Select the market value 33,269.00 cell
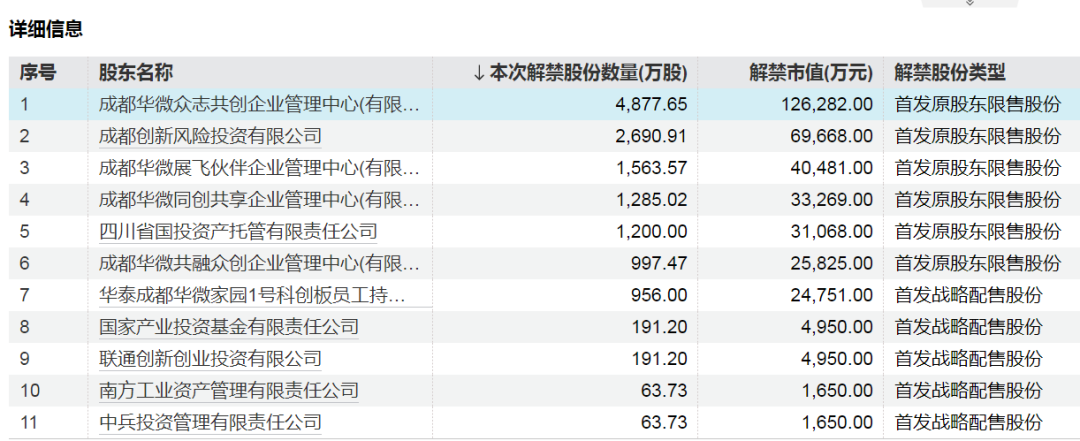The height and width of the screenshot is (441, 1080). (x=832, y=199)
